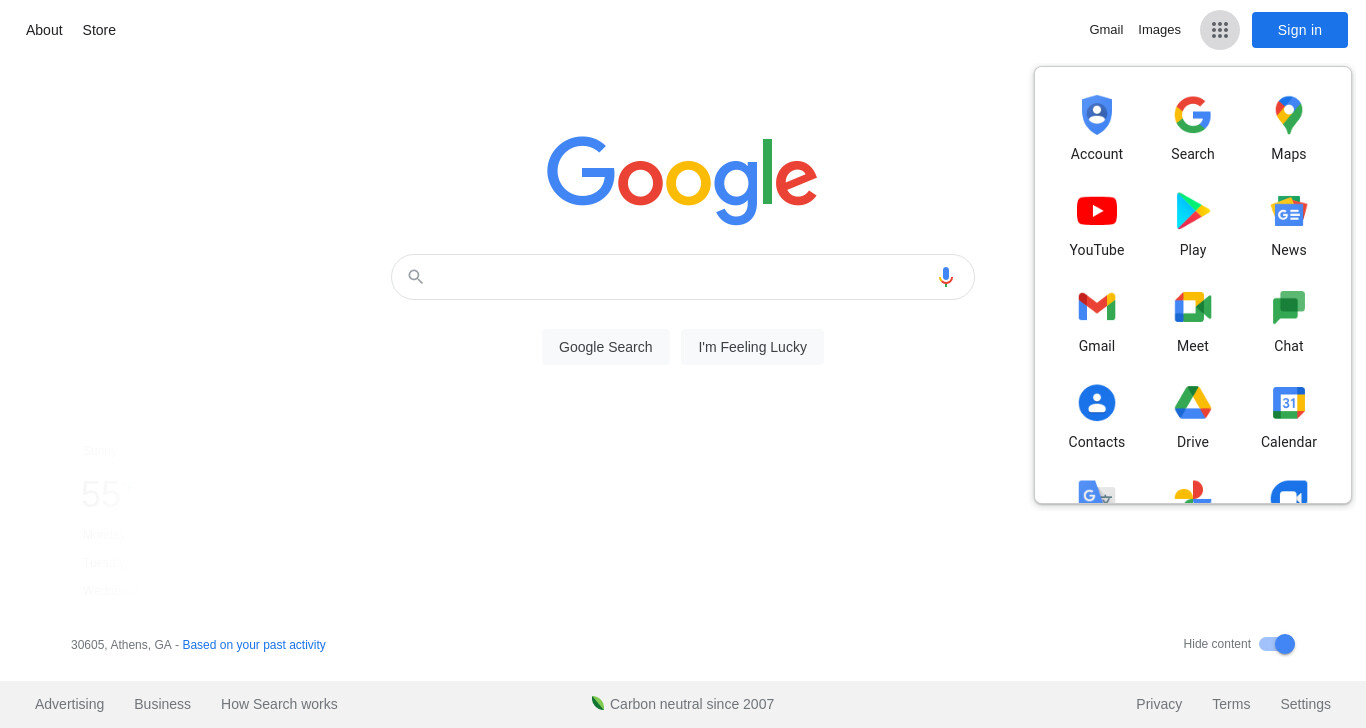Viewport: 1366px width, 728px height.
Task: Open Based on your past activity link
Action: 254,645
